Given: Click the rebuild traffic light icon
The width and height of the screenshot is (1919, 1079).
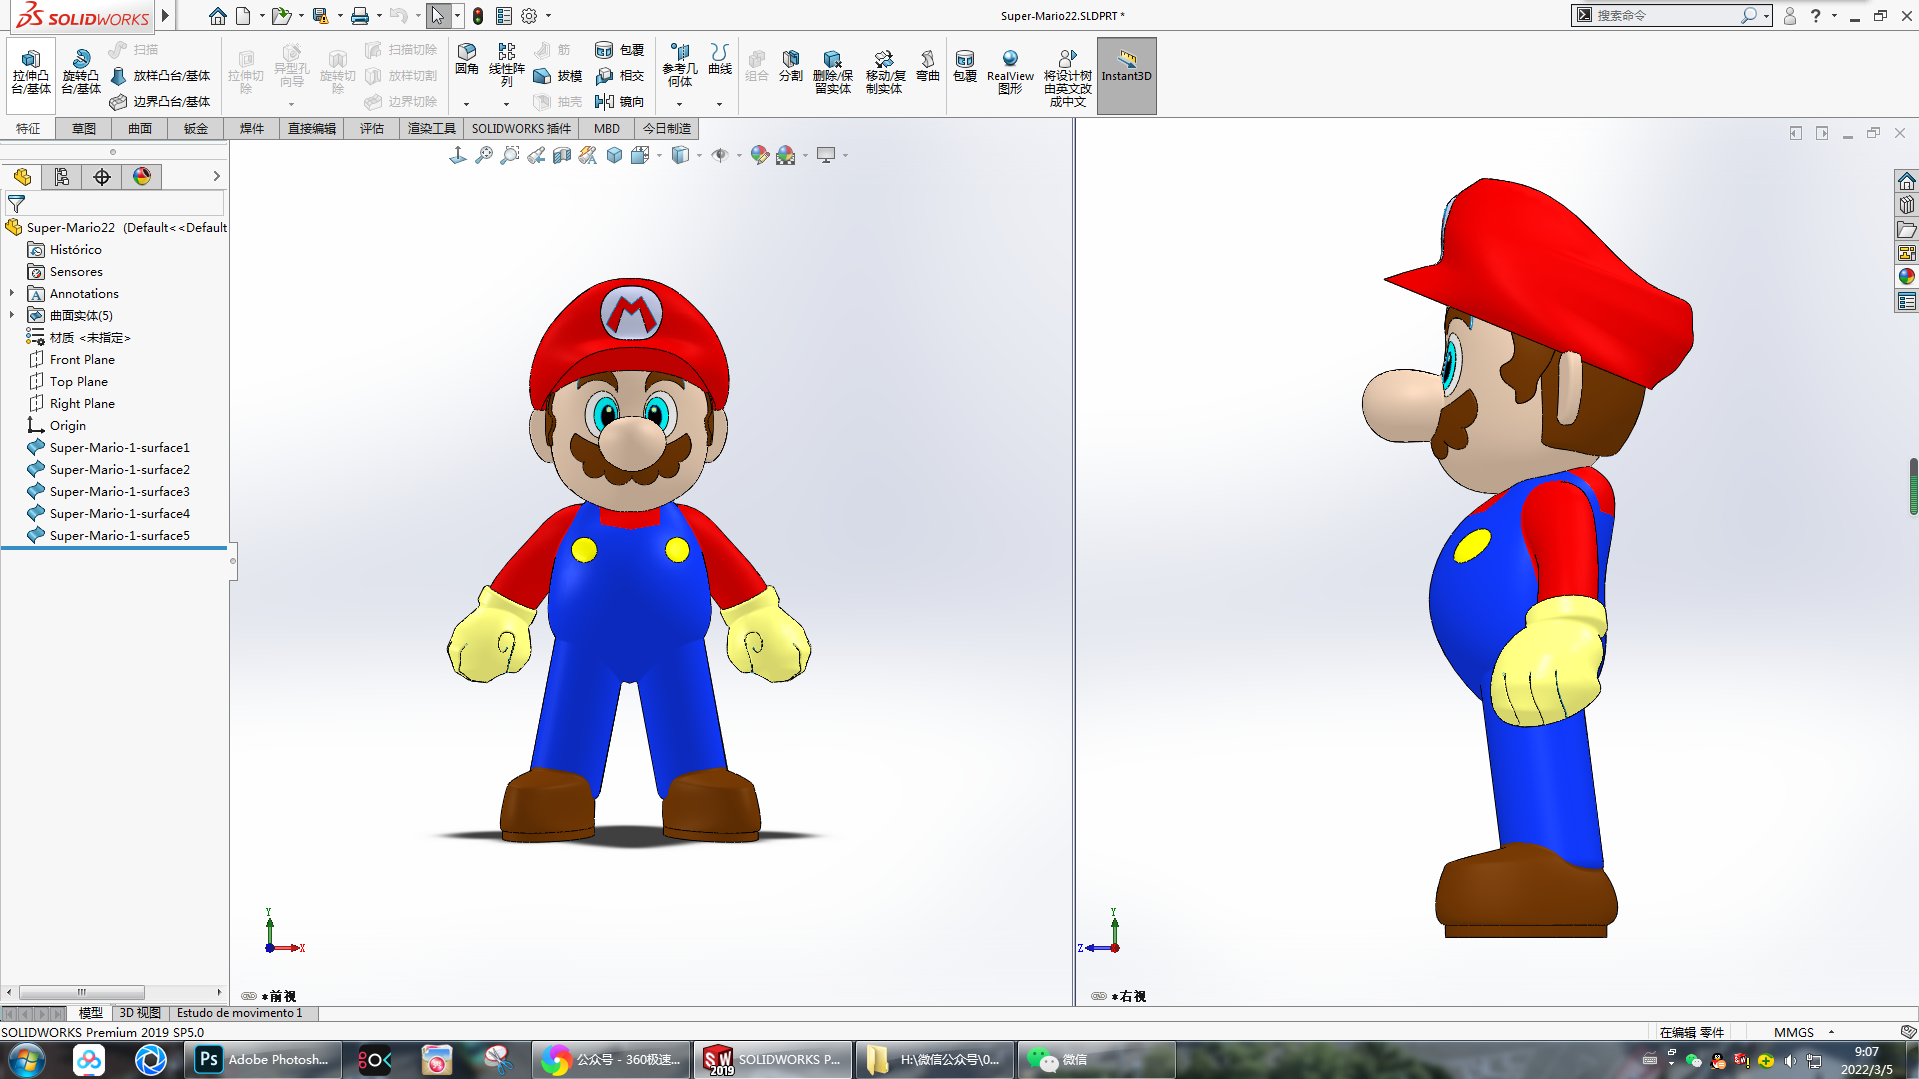Looking at the screenshot, I should [478, 16].
